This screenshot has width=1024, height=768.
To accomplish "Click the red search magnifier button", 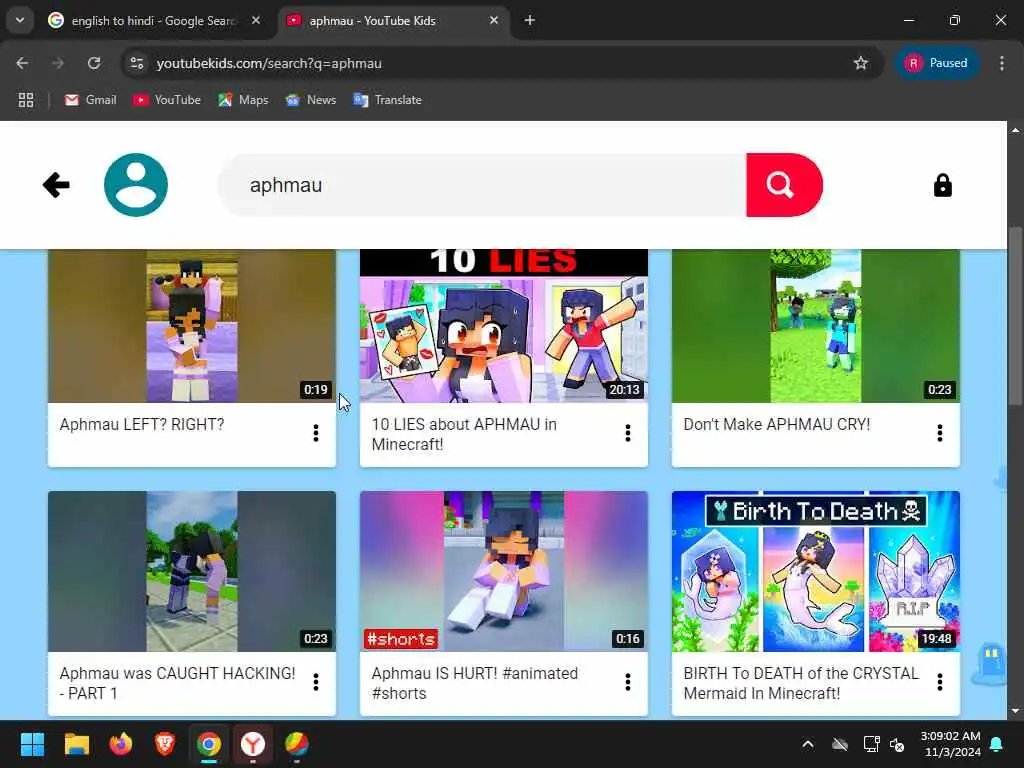I will [x=784, y=185].
